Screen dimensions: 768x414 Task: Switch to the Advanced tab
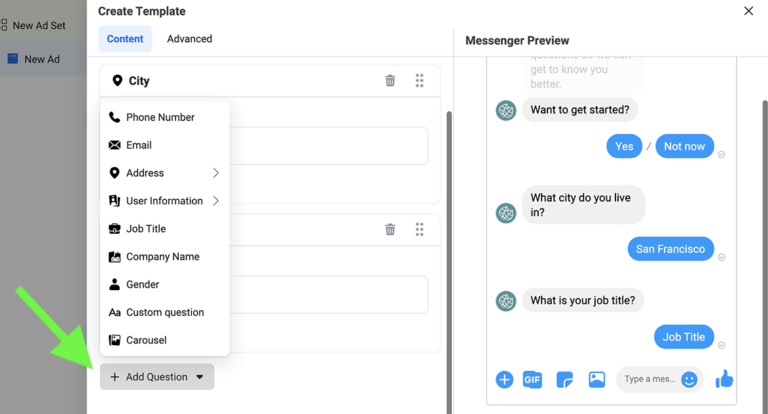pyautogui.click(x=190, y=39)
